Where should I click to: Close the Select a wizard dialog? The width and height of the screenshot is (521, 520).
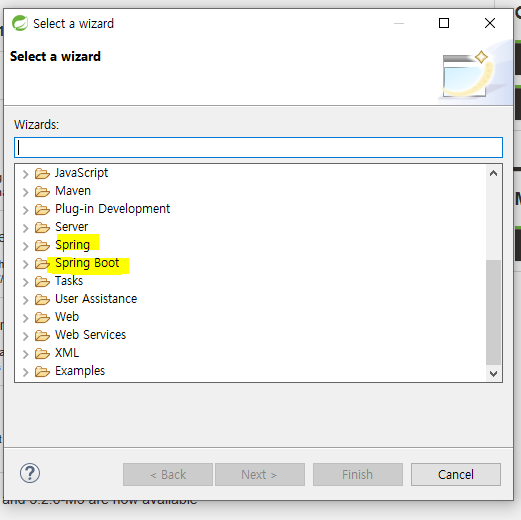[490, 23]
